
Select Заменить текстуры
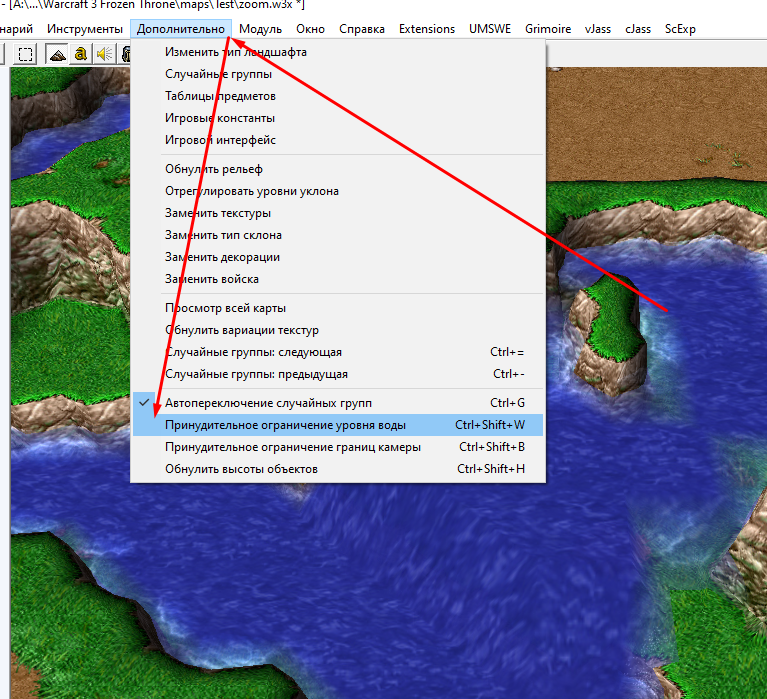pos(338,213)
